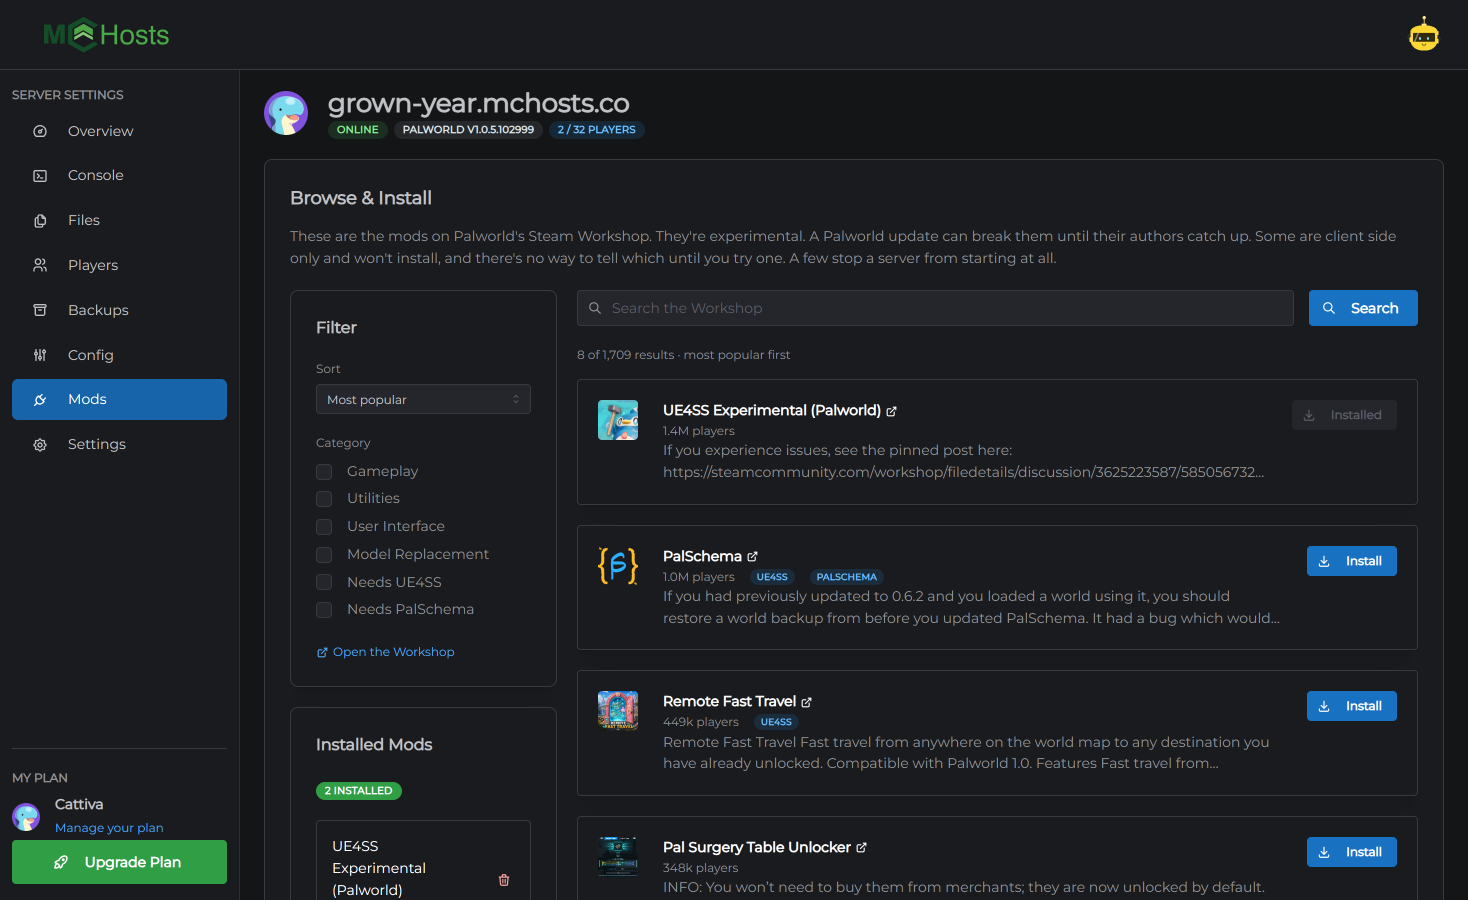This screenshot has width=1468, height=900.
Task: Select the Mods sidebar item
Action: (x=119, y=399)
